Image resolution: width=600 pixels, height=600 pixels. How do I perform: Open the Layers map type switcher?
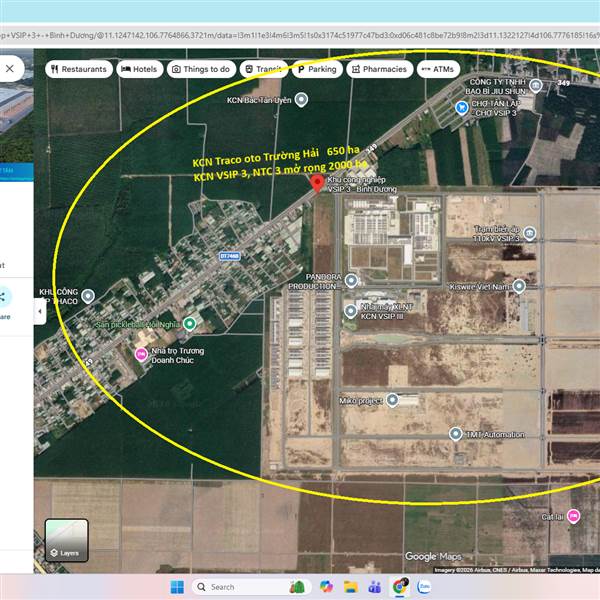67,540
